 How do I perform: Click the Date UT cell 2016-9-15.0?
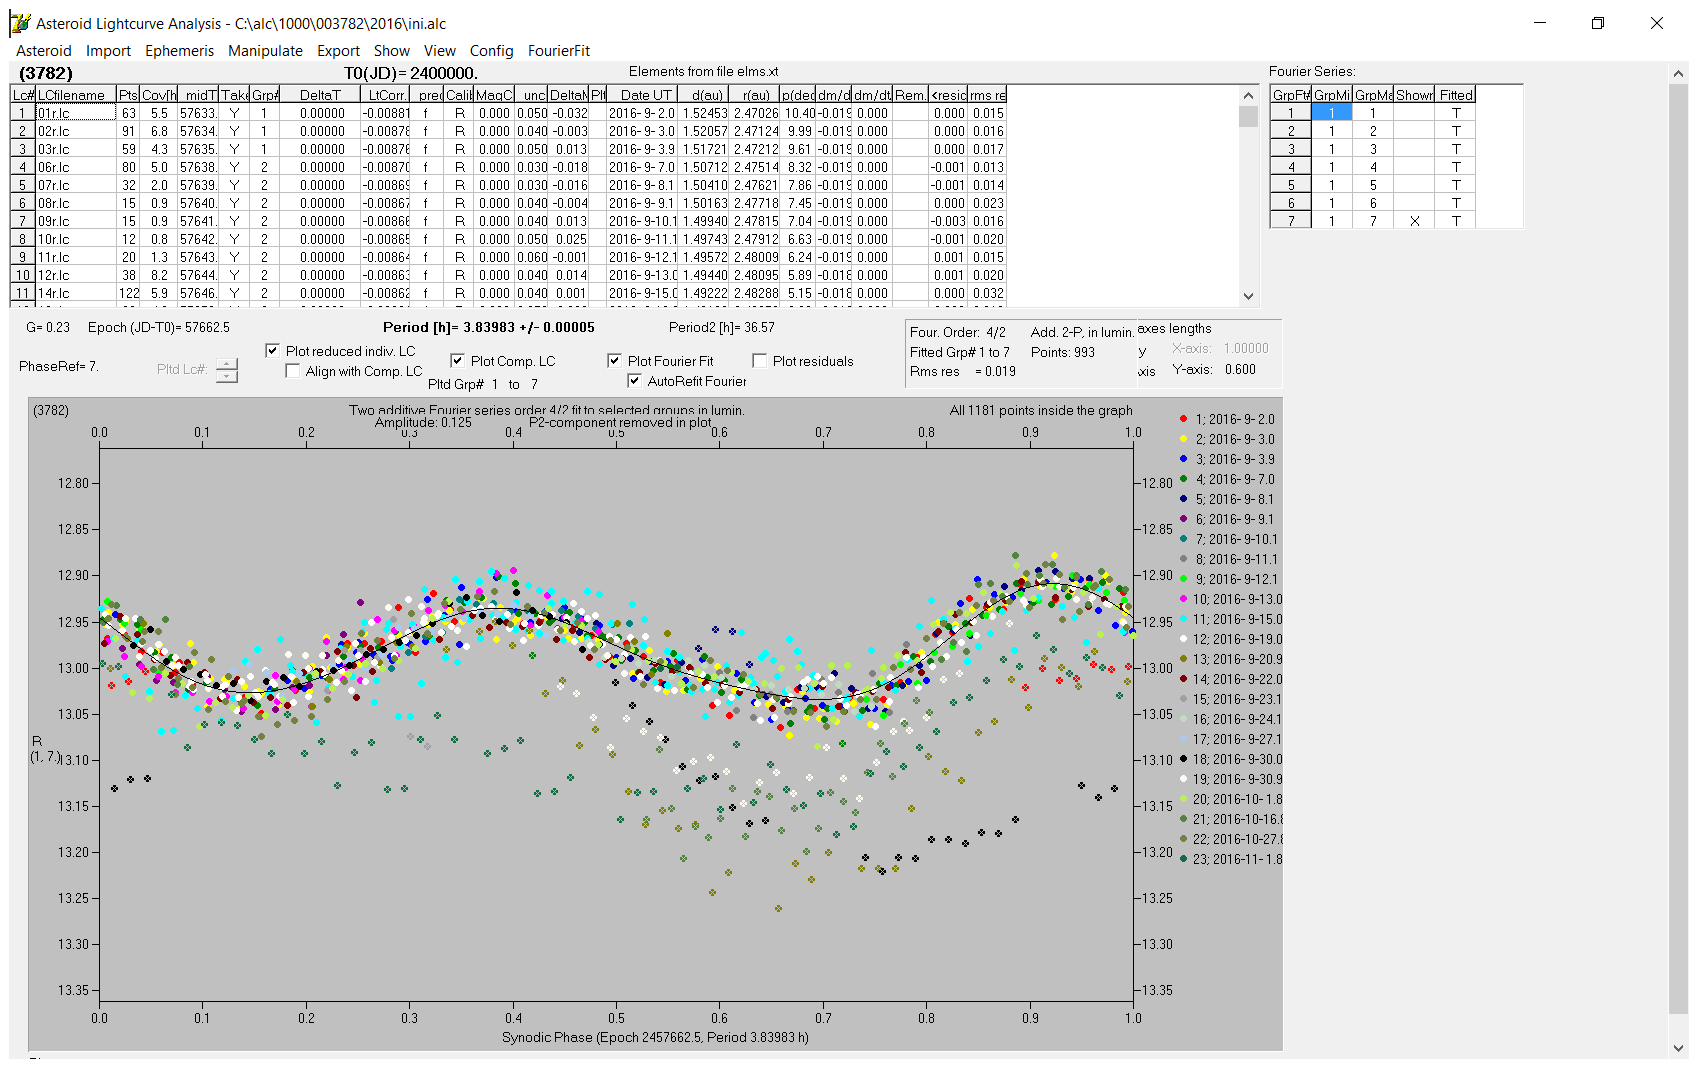643,293
